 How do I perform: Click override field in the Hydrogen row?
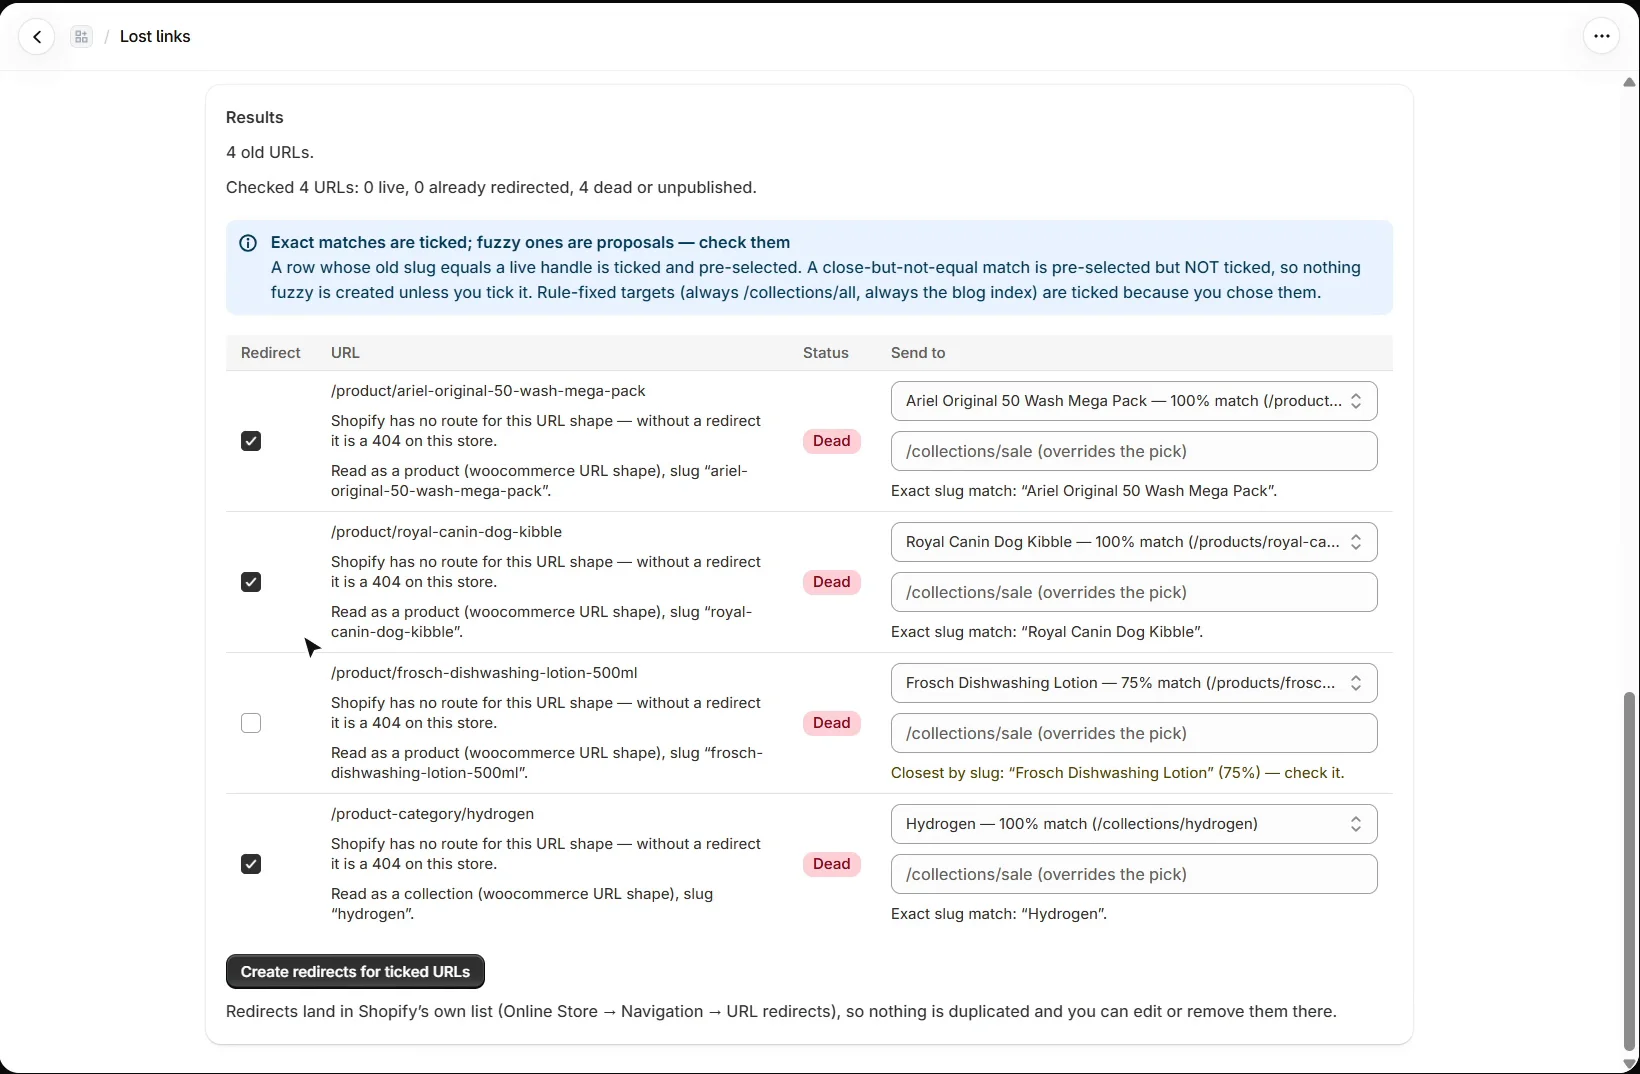[x=1134, y=874]
